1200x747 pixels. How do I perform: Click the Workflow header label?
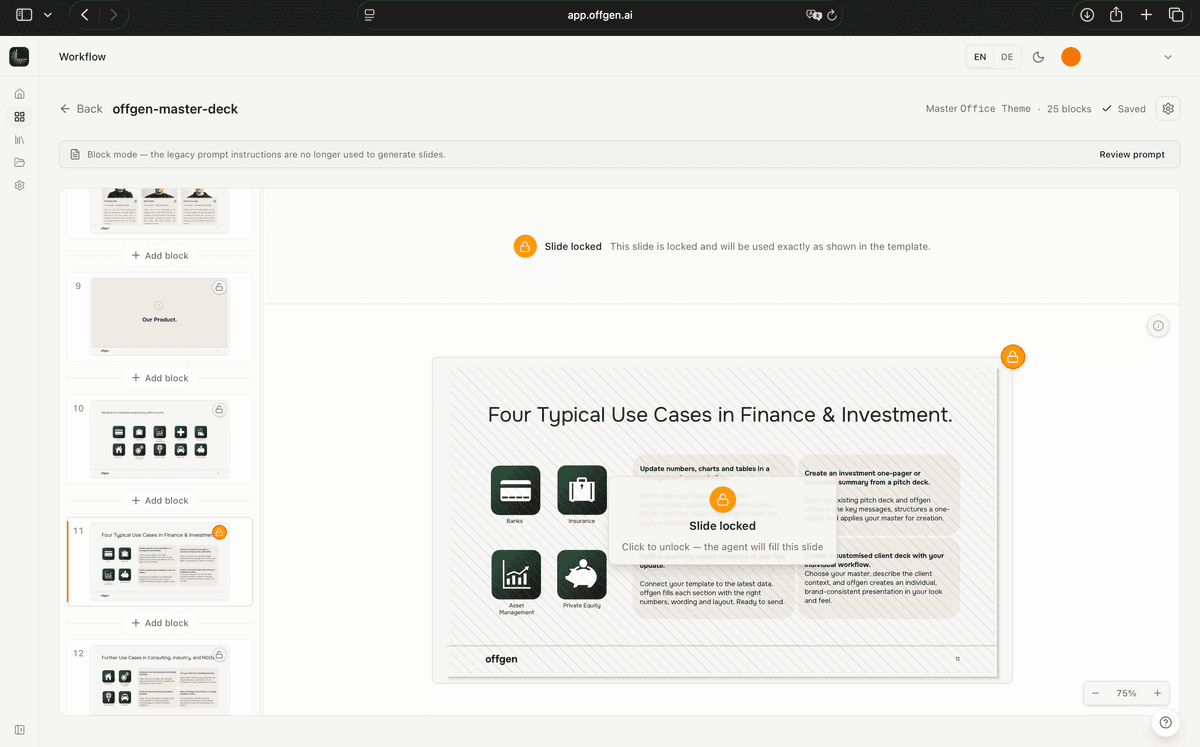[x=82, y=57]
